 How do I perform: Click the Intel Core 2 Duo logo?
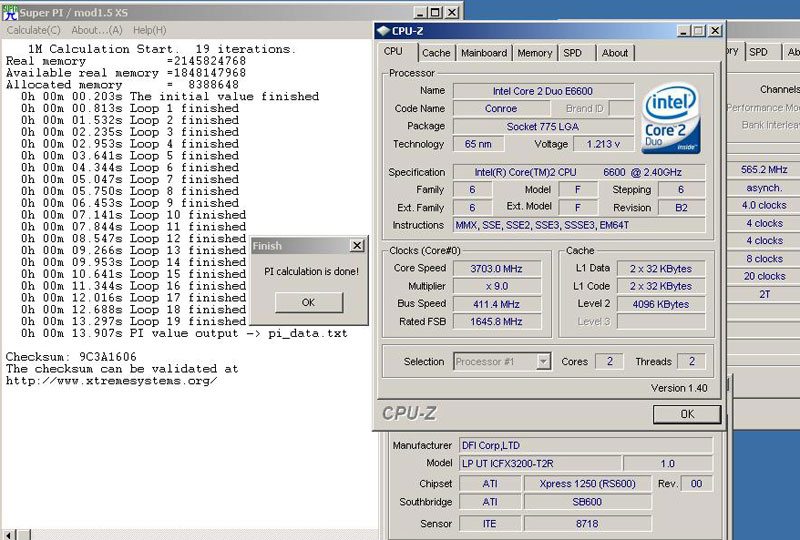[671, 118]
